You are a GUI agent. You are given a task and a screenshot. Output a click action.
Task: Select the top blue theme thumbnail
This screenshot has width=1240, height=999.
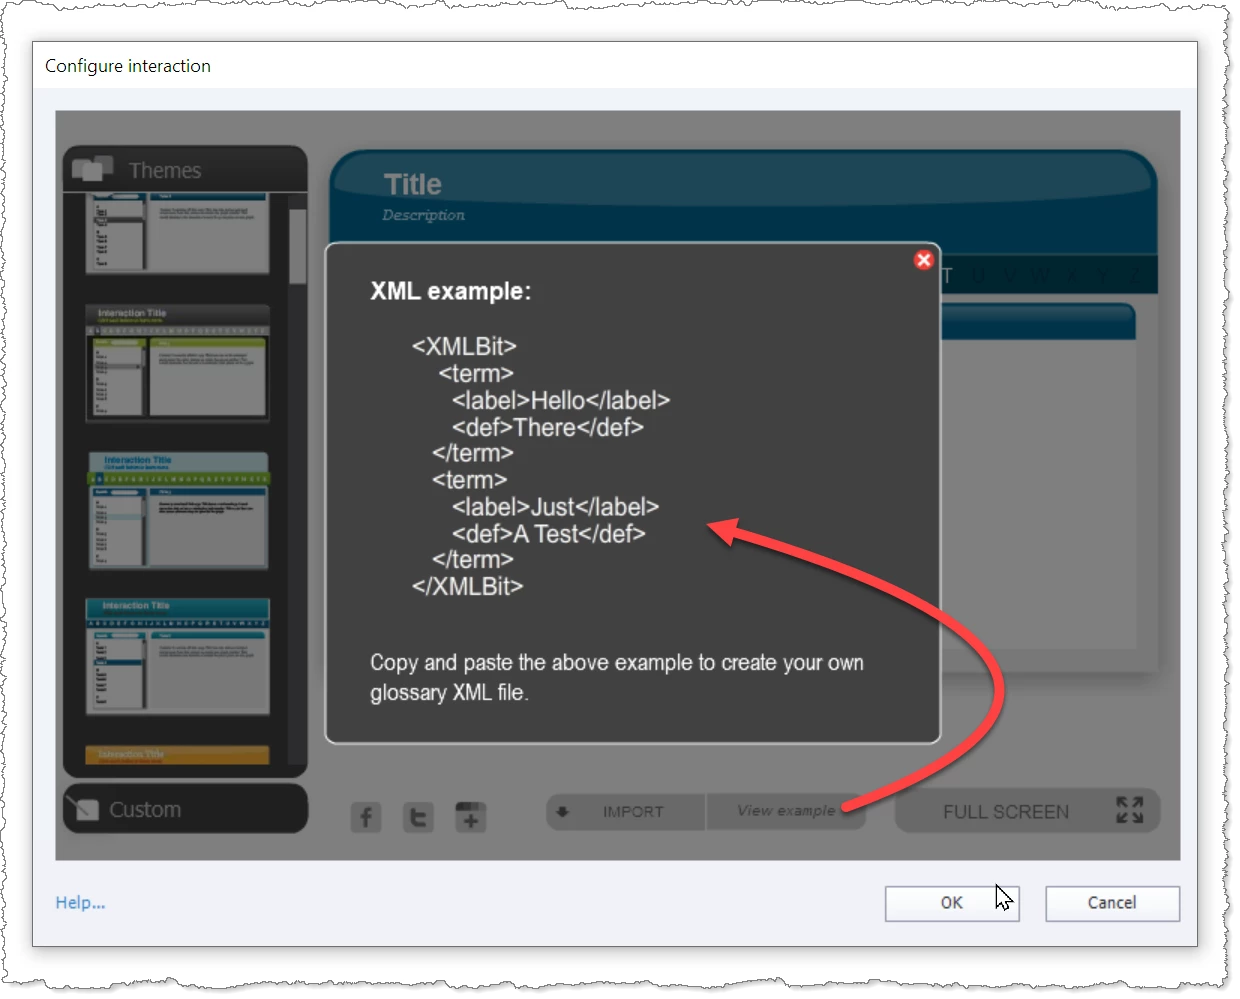pyautogui.click(x=178, y=234)
